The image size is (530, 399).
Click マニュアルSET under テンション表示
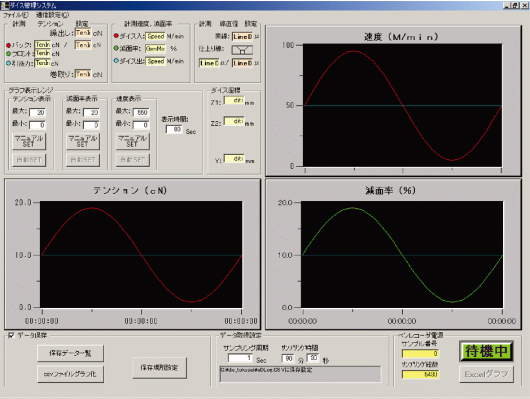(x=29, y=141)
